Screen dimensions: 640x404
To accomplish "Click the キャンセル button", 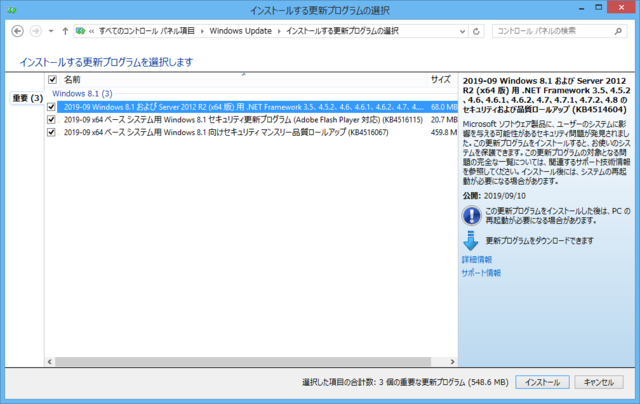I will click(599, 382).
